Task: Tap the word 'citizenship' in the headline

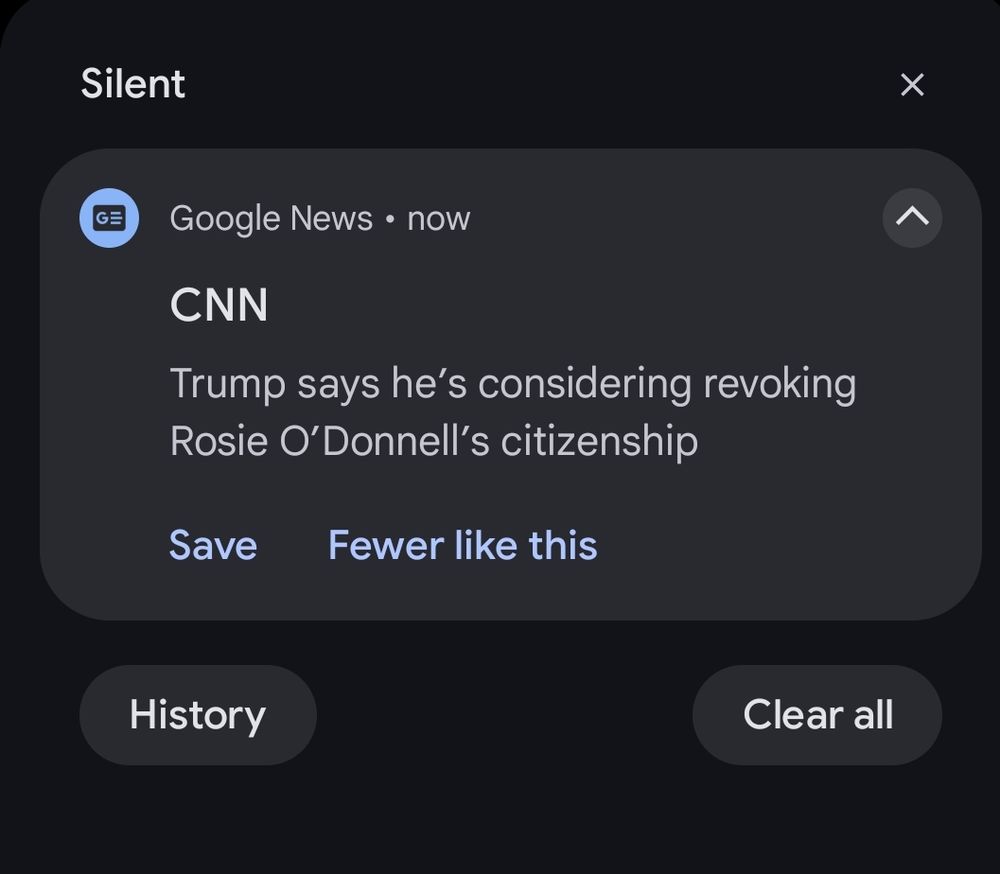Action: click(598, 441)
